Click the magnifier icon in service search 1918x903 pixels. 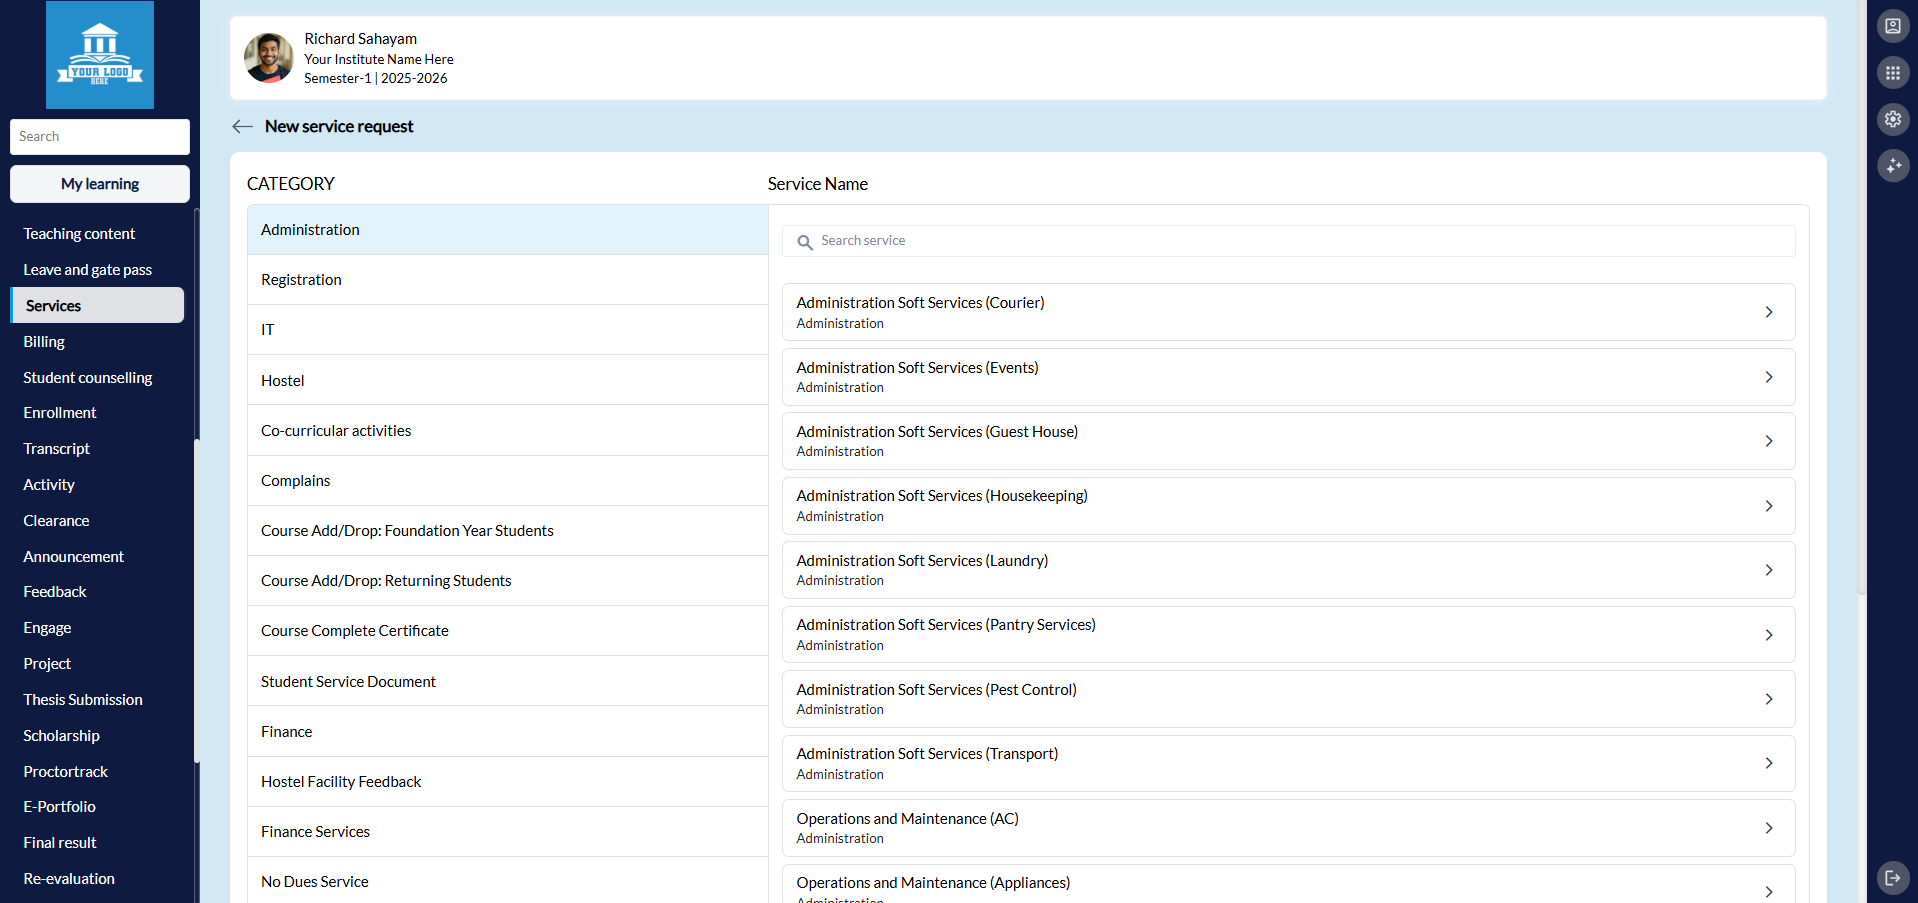pos(804,242)
